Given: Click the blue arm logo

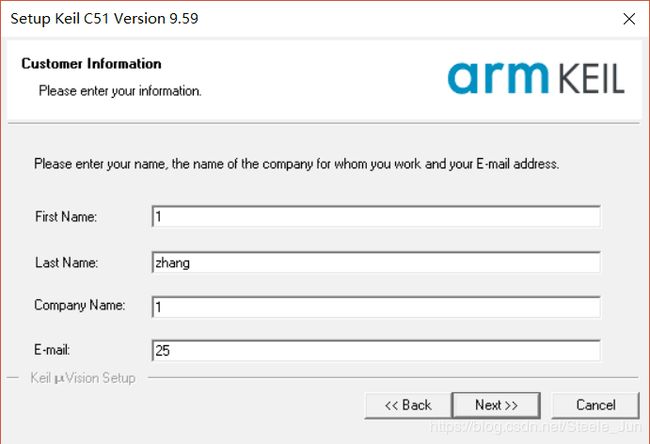Looking at the screenshot, I should (498, 78).
